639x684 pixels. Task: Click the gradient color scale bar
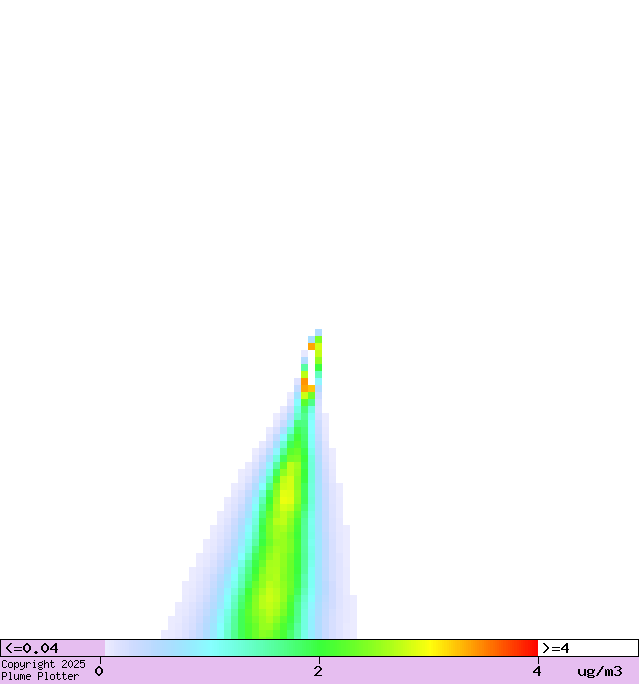pyautogui.click(x=321, y=648)
